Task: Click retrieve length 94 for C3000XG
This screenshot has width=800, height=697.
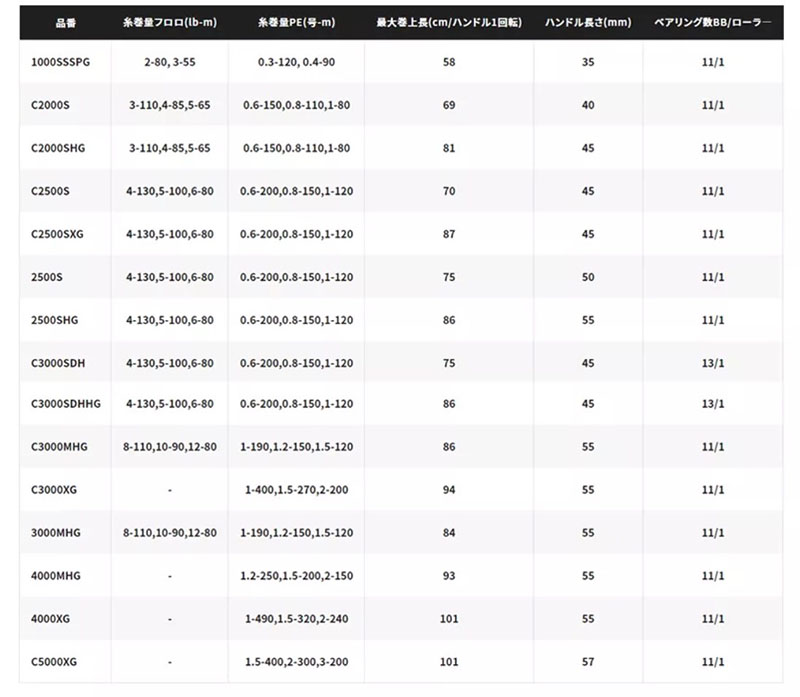Action: [x=449, y=490]
